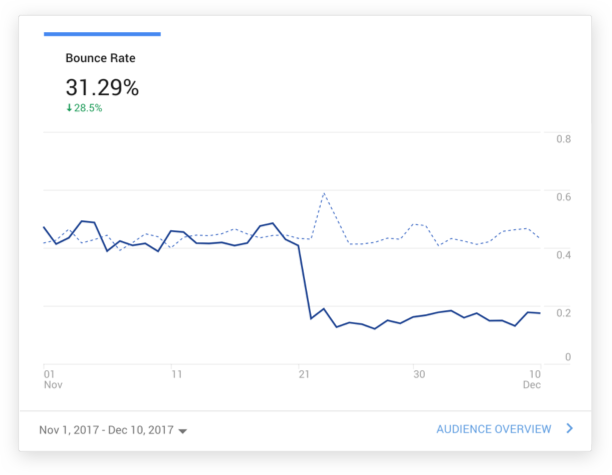
Task: Click the 28.5% change percentage
Action: pos(88,108)
